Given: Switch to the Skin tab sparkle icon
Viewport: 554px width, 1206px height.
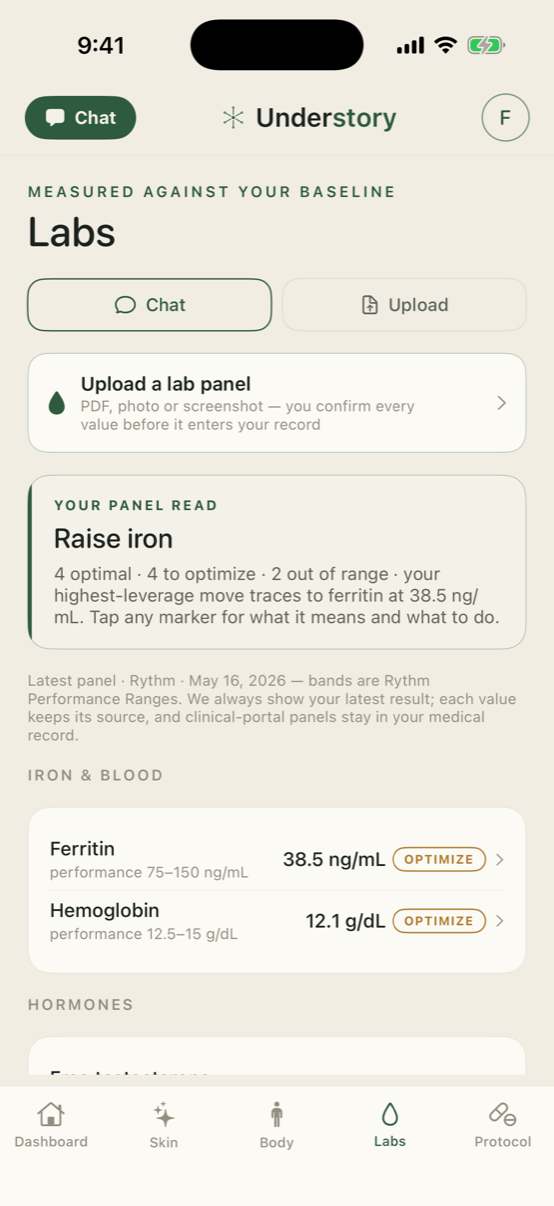Looking at the screenshot, I should point(164,1115).
